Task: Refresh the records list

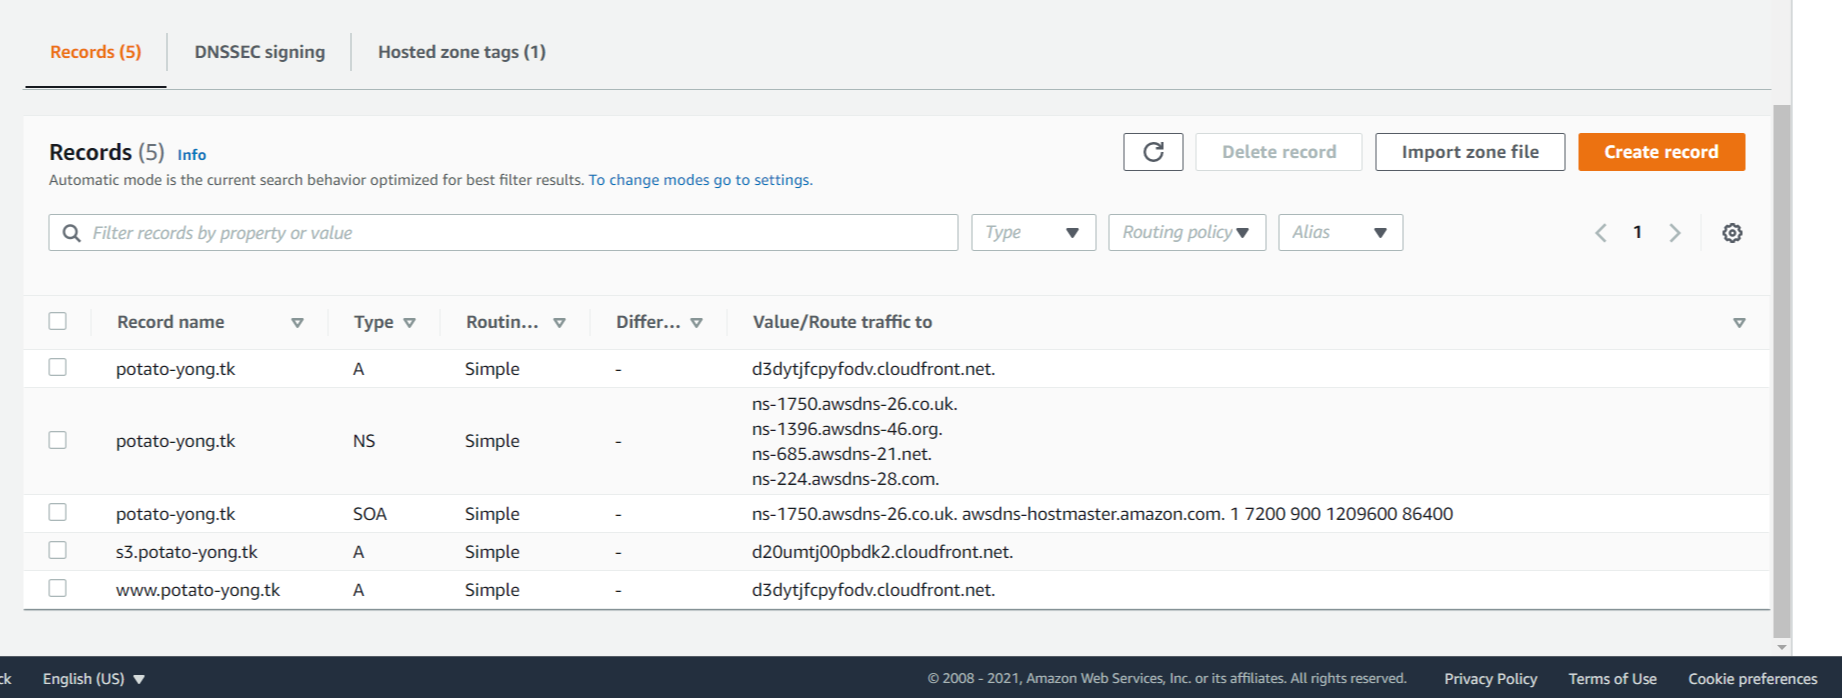Action: 1153,152
